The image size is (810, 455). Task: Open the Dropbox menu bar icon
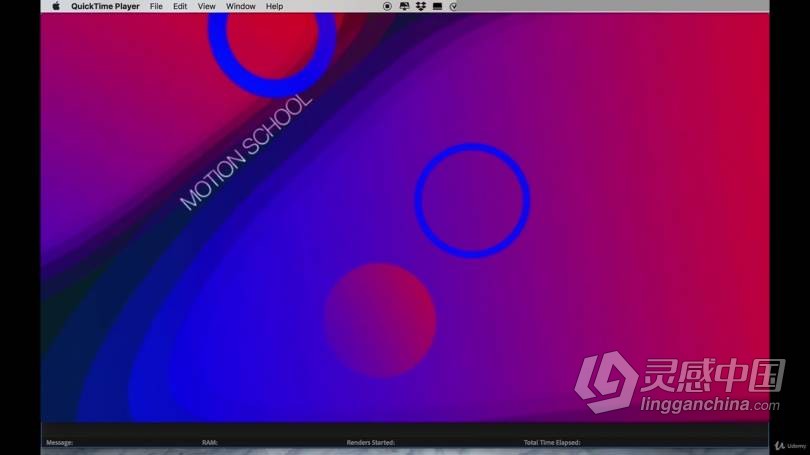pos(420,6)
